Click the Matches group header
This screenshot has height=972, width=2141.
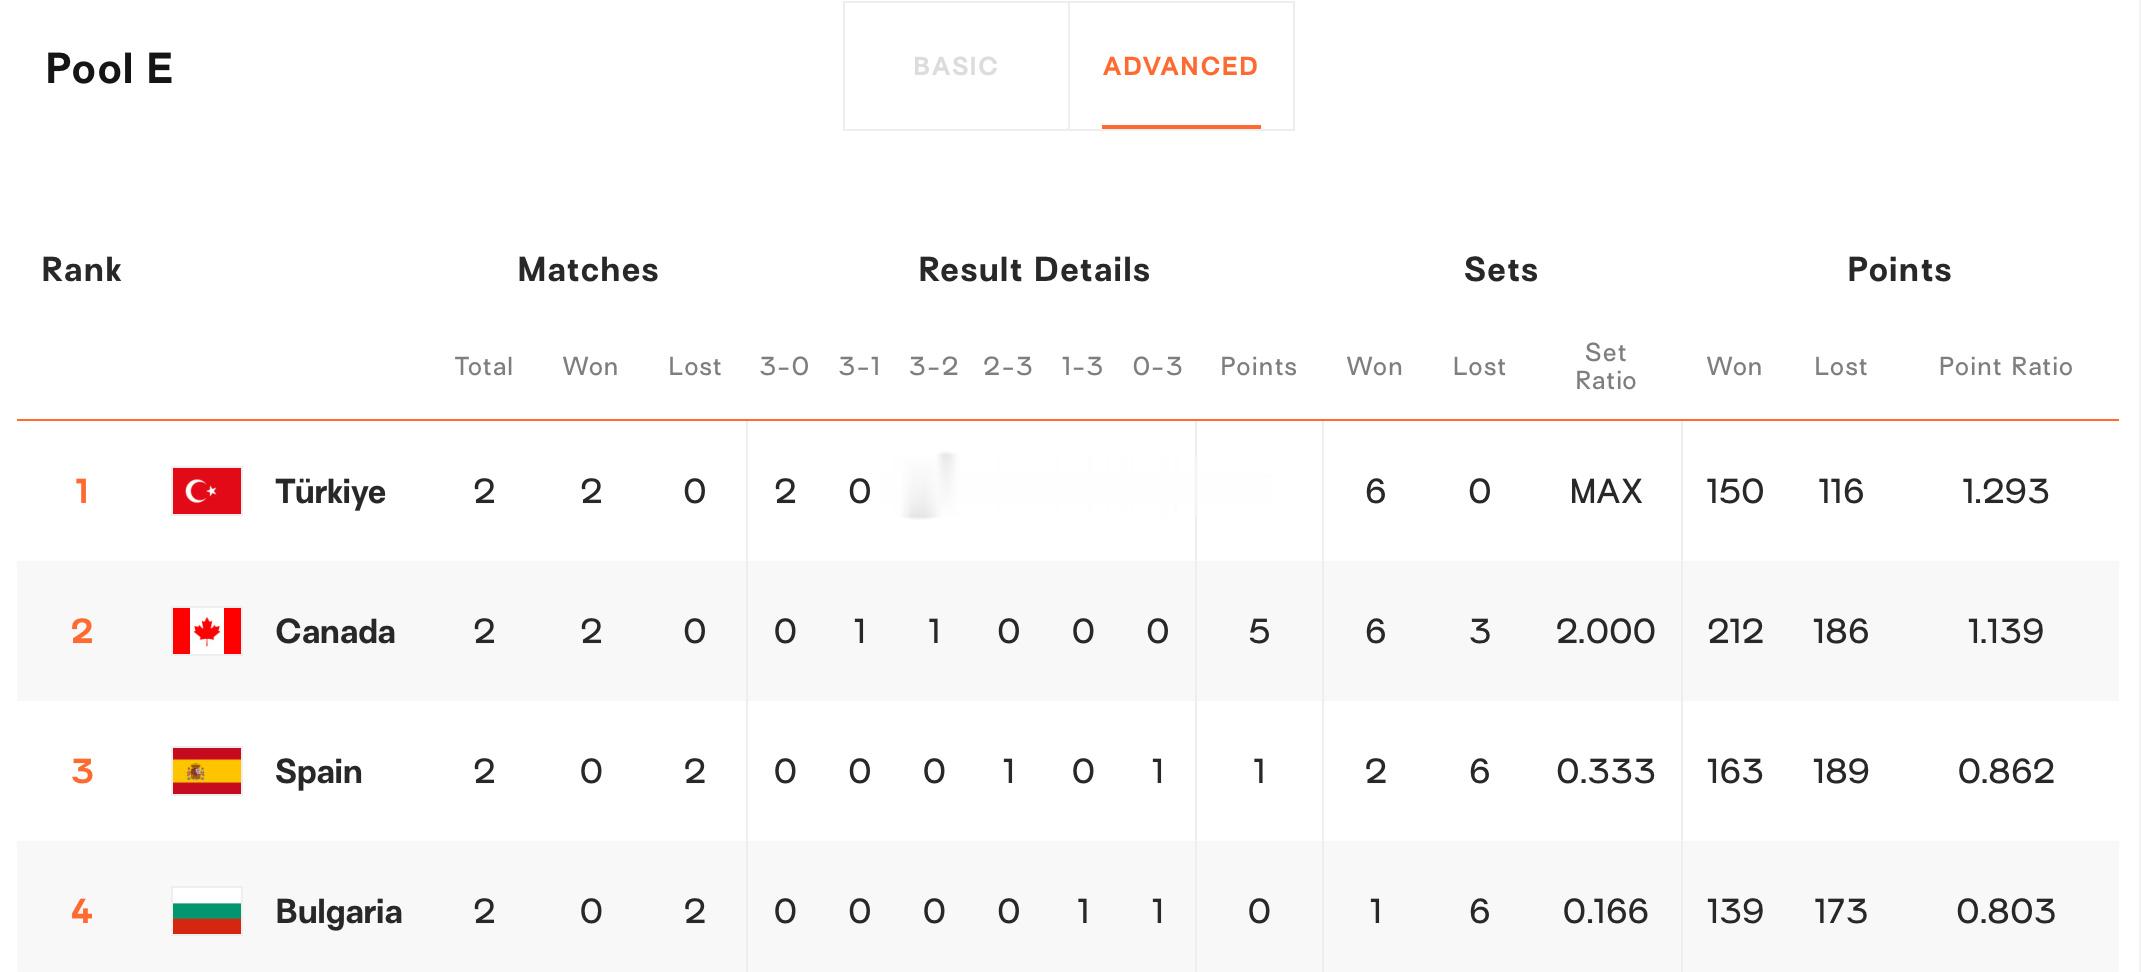[588, 270]
